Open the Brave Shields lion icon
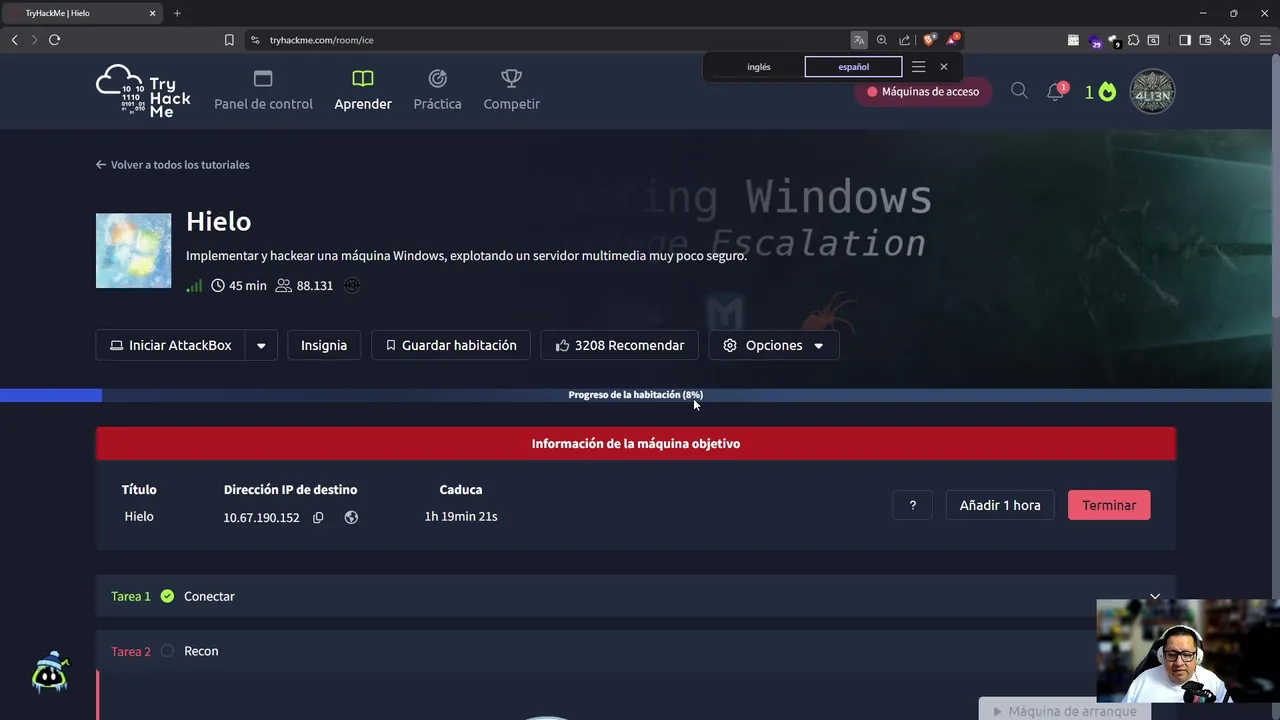The height and width of the screenshot is (720, 1280). (x=929, y=40)
